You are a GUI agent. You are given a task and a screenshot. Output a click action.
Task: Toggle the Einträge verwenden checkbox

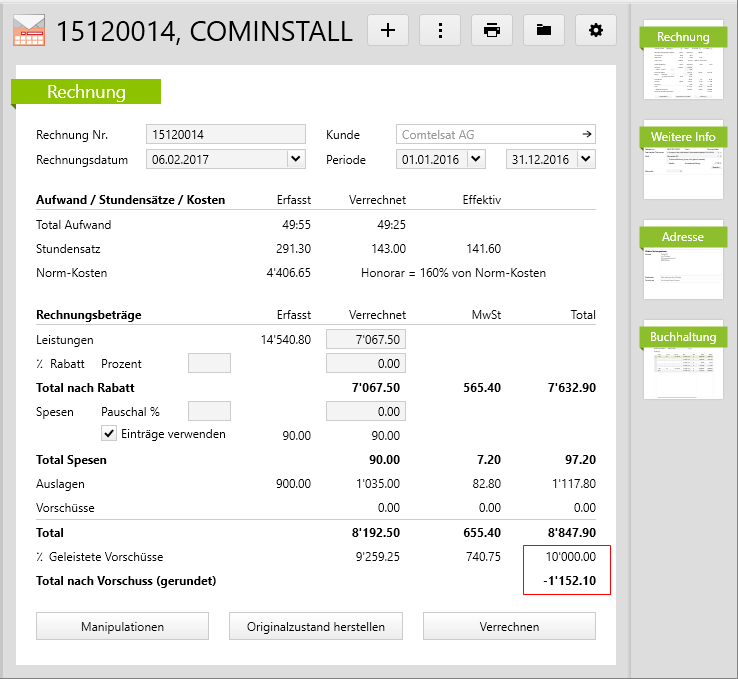tap(110, 434)
